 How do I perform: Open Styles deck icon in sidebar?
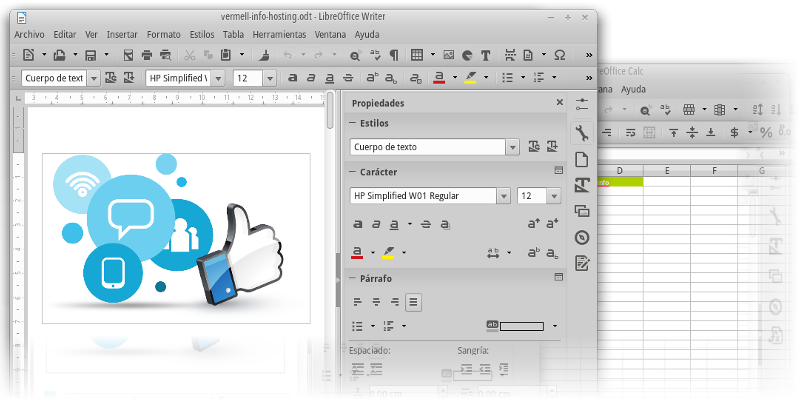[582, 185]
